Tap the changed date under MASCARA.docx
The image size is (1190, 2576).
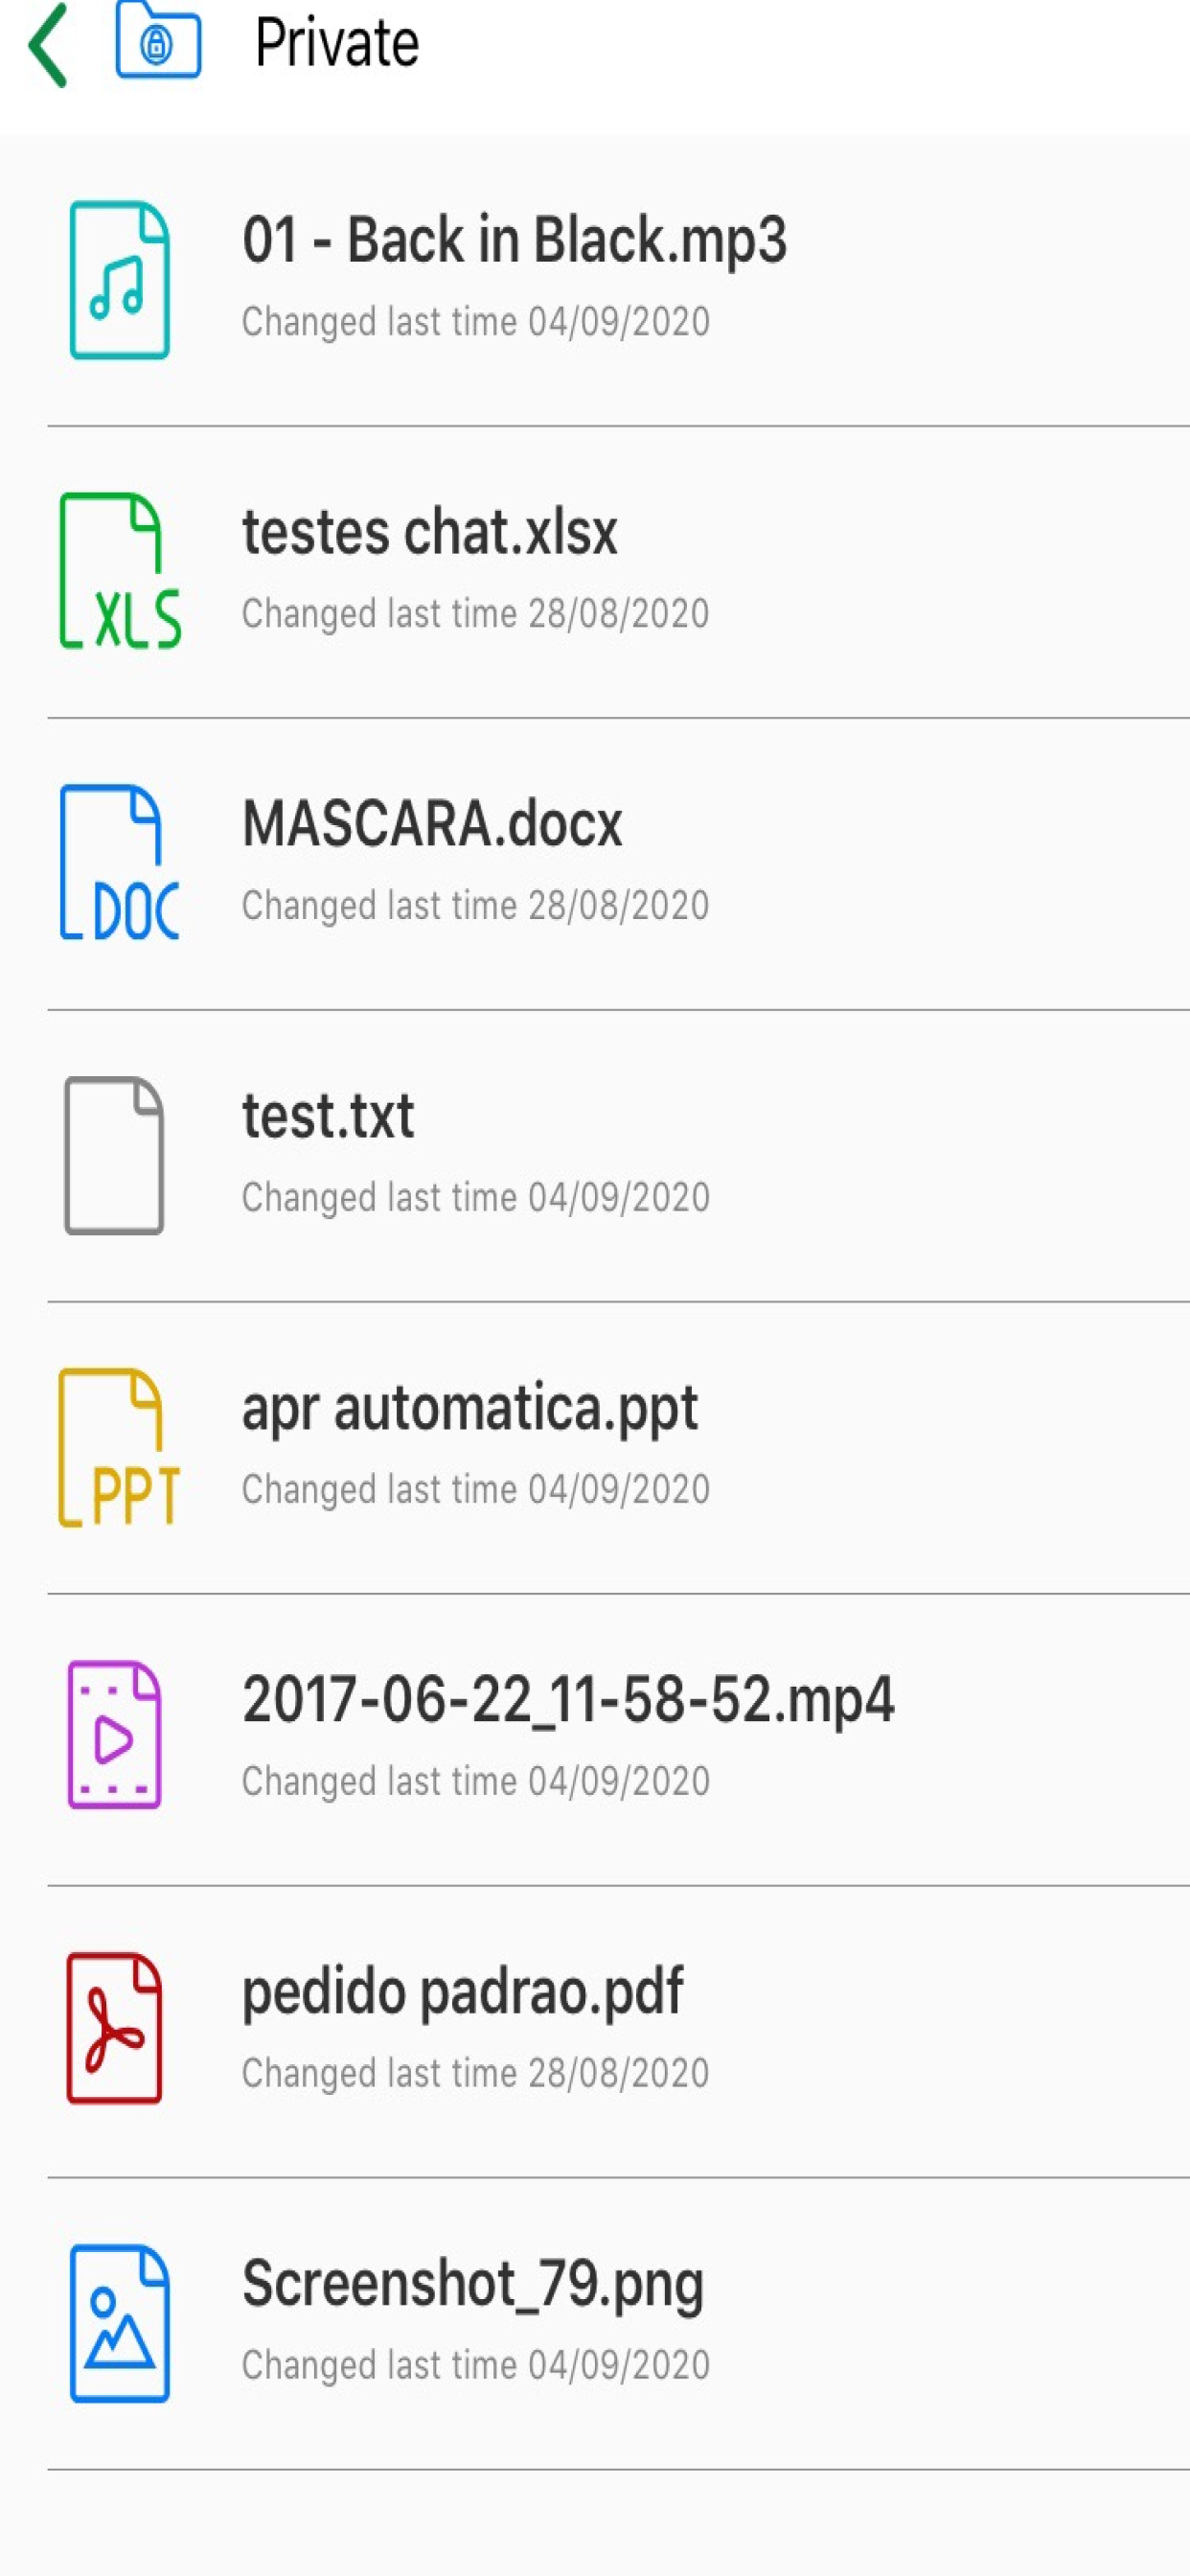476,906
